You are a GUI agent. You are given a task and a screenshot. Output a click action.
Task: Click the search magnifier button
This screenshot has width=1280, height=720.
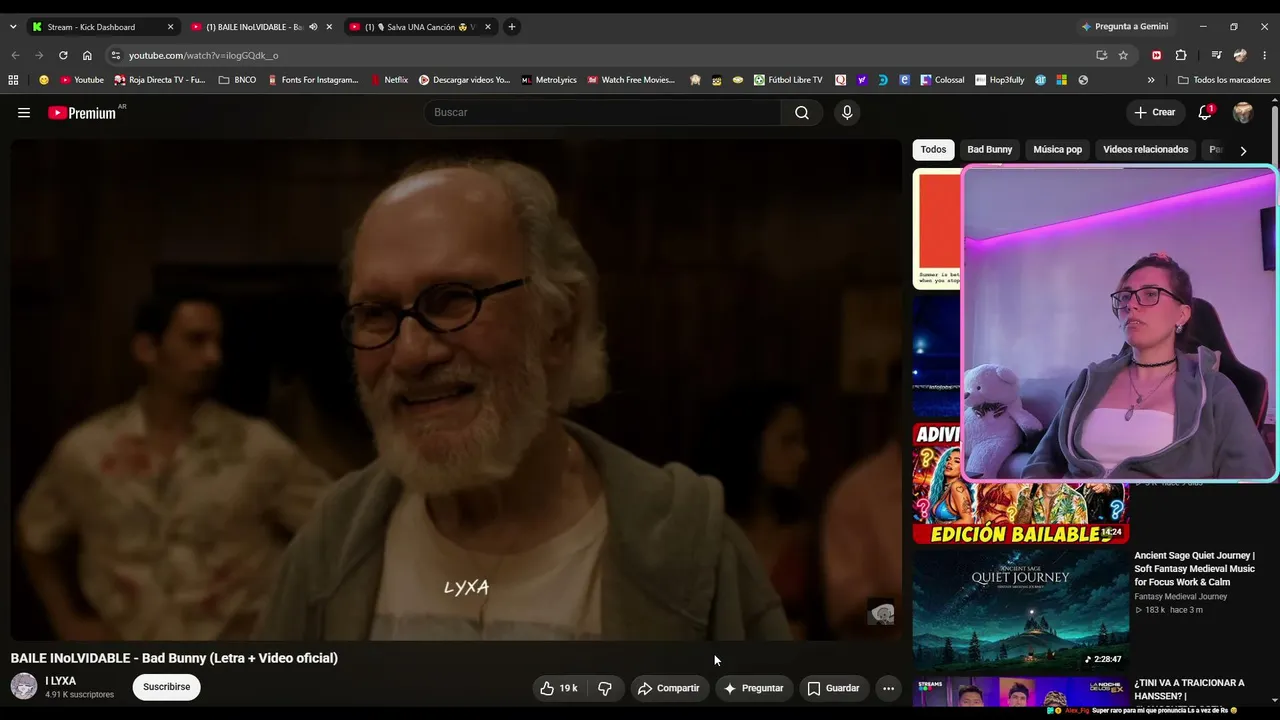coord(802,113)
